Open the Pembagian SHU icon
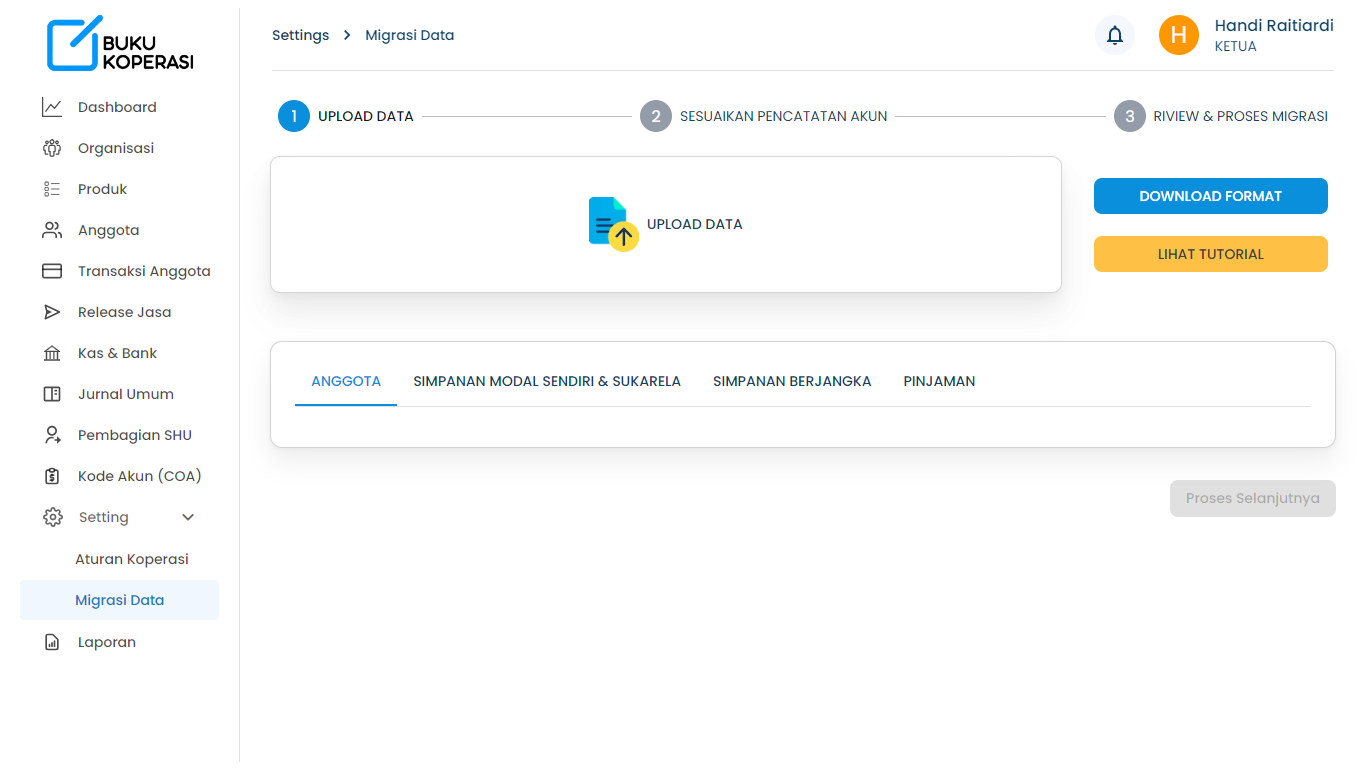The height and width of the screenshot is (768, 1366). coord(52,434)
